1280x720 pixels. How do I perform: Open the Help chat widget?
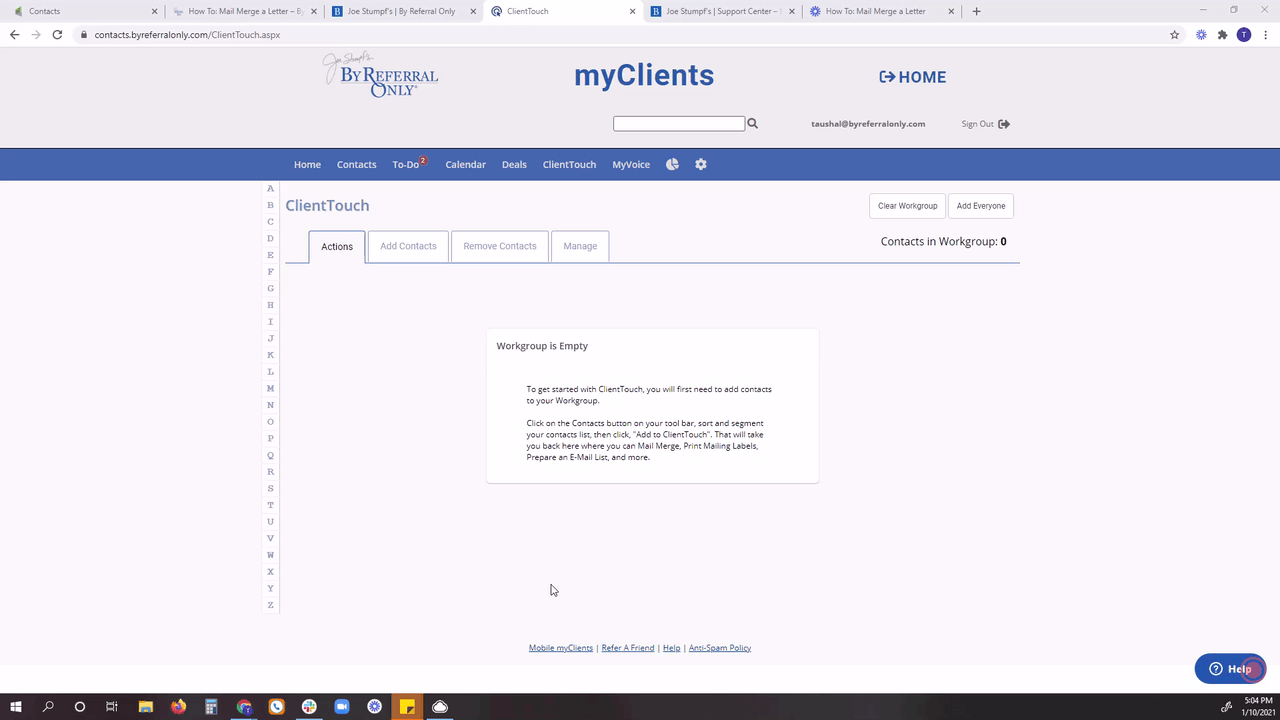(x=1231, y=669)
